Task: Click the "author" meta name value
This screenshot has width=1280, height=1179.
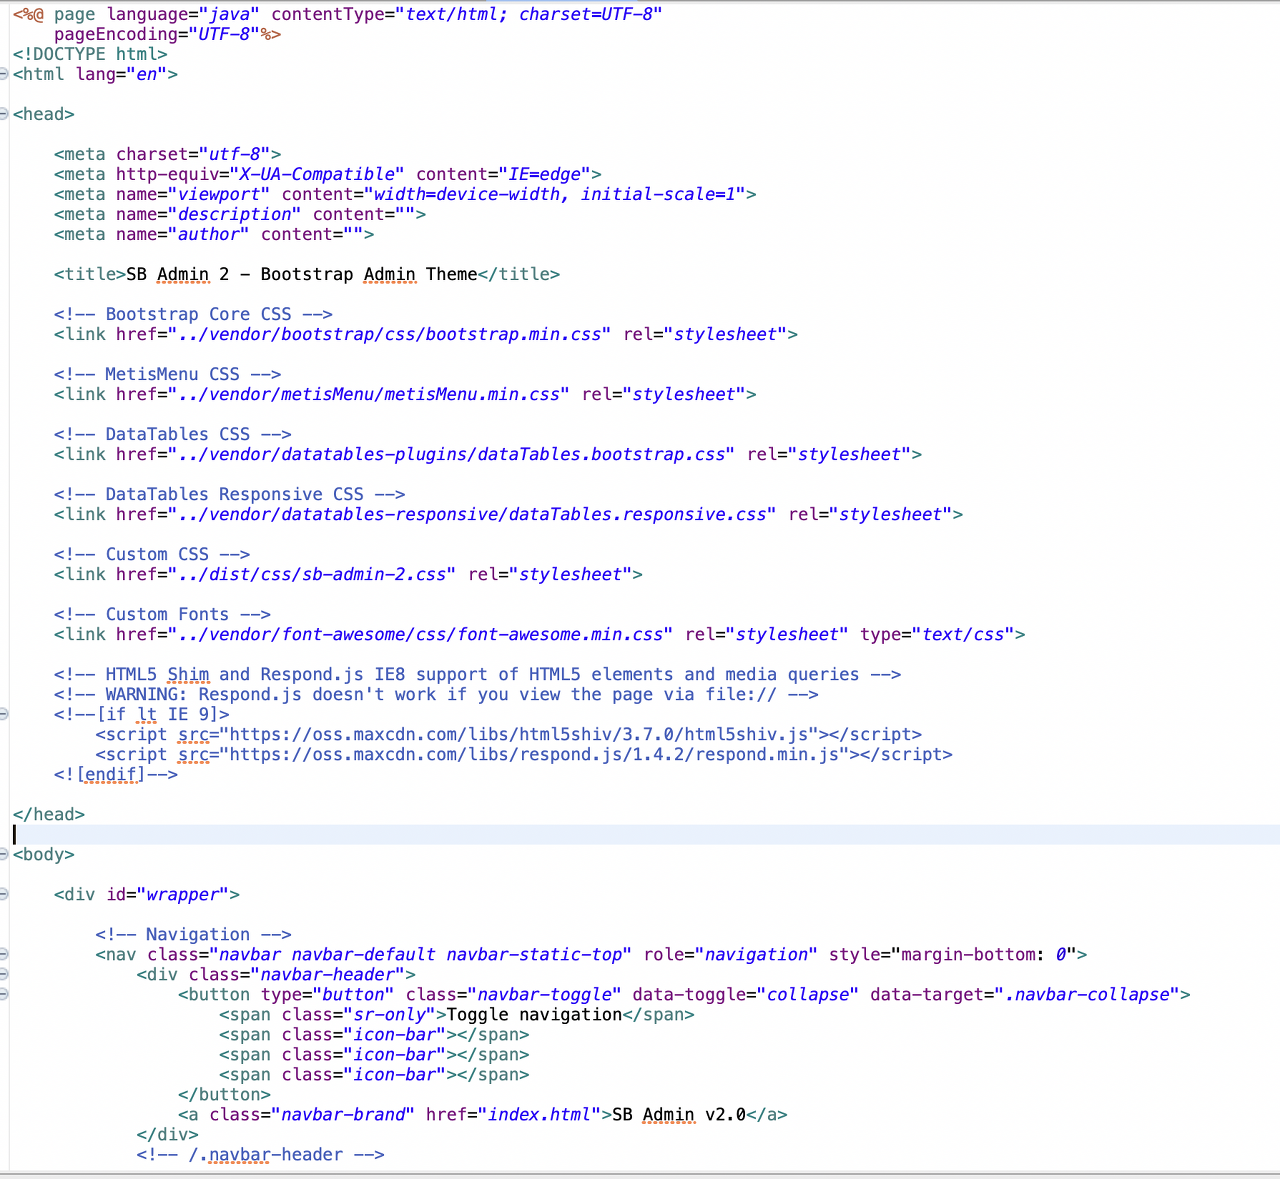Action: [x=209, y=234]
